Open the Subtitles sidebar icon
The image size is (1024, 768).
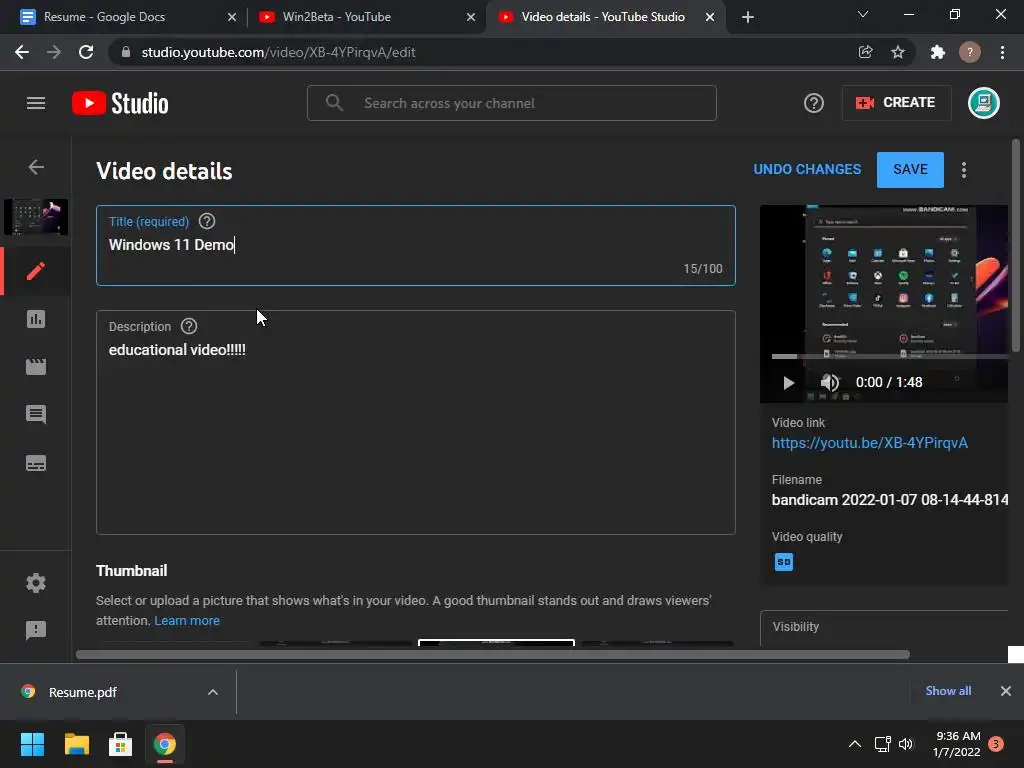pyautogui.click(x=36, y=464)
